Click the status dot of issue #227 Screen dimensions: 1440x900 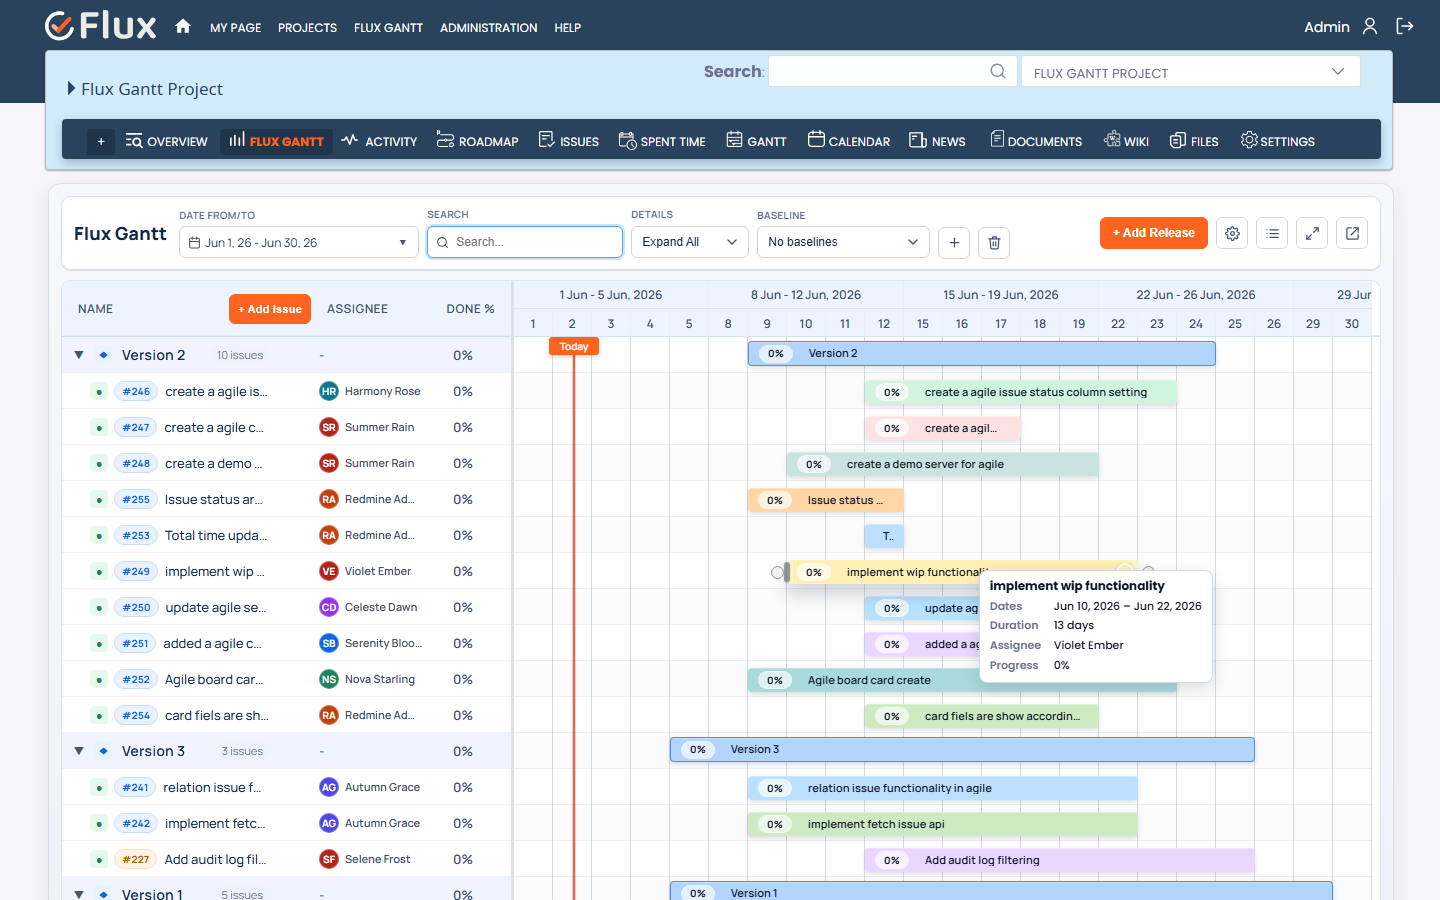click(99, 860)
